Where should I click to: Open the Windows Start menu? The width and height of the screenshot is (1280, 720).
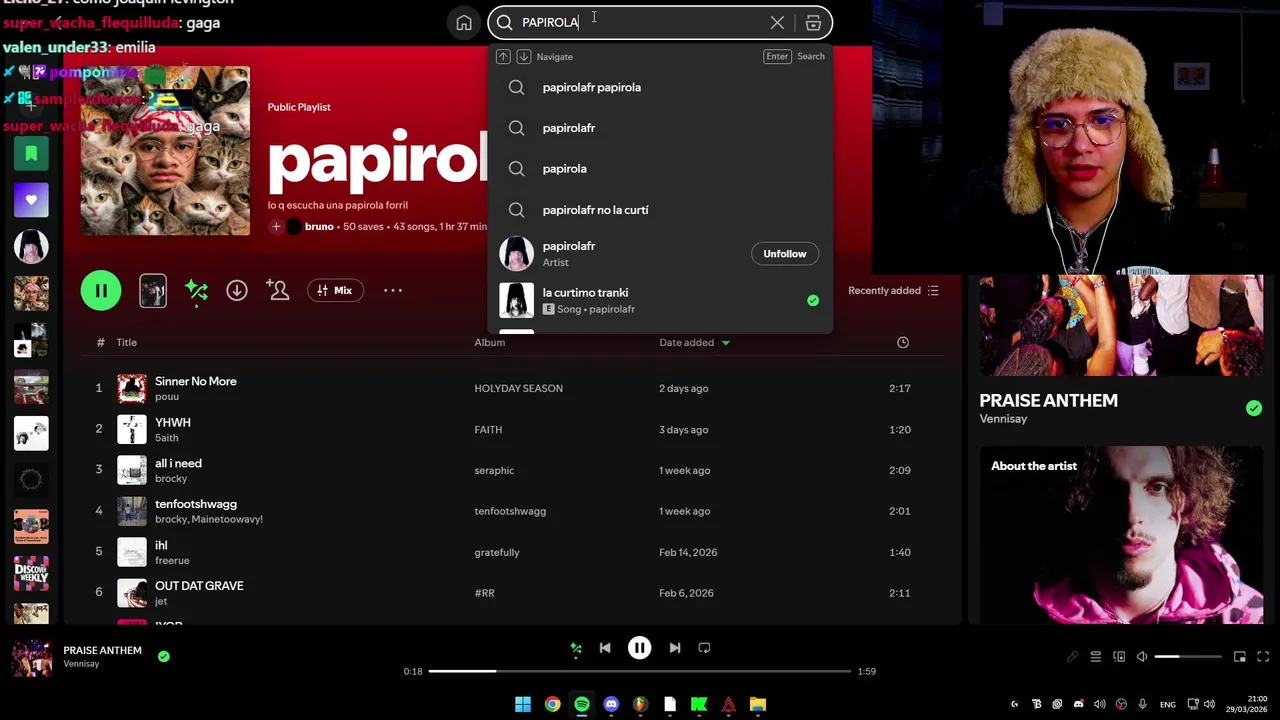click(x=523, y=704)
